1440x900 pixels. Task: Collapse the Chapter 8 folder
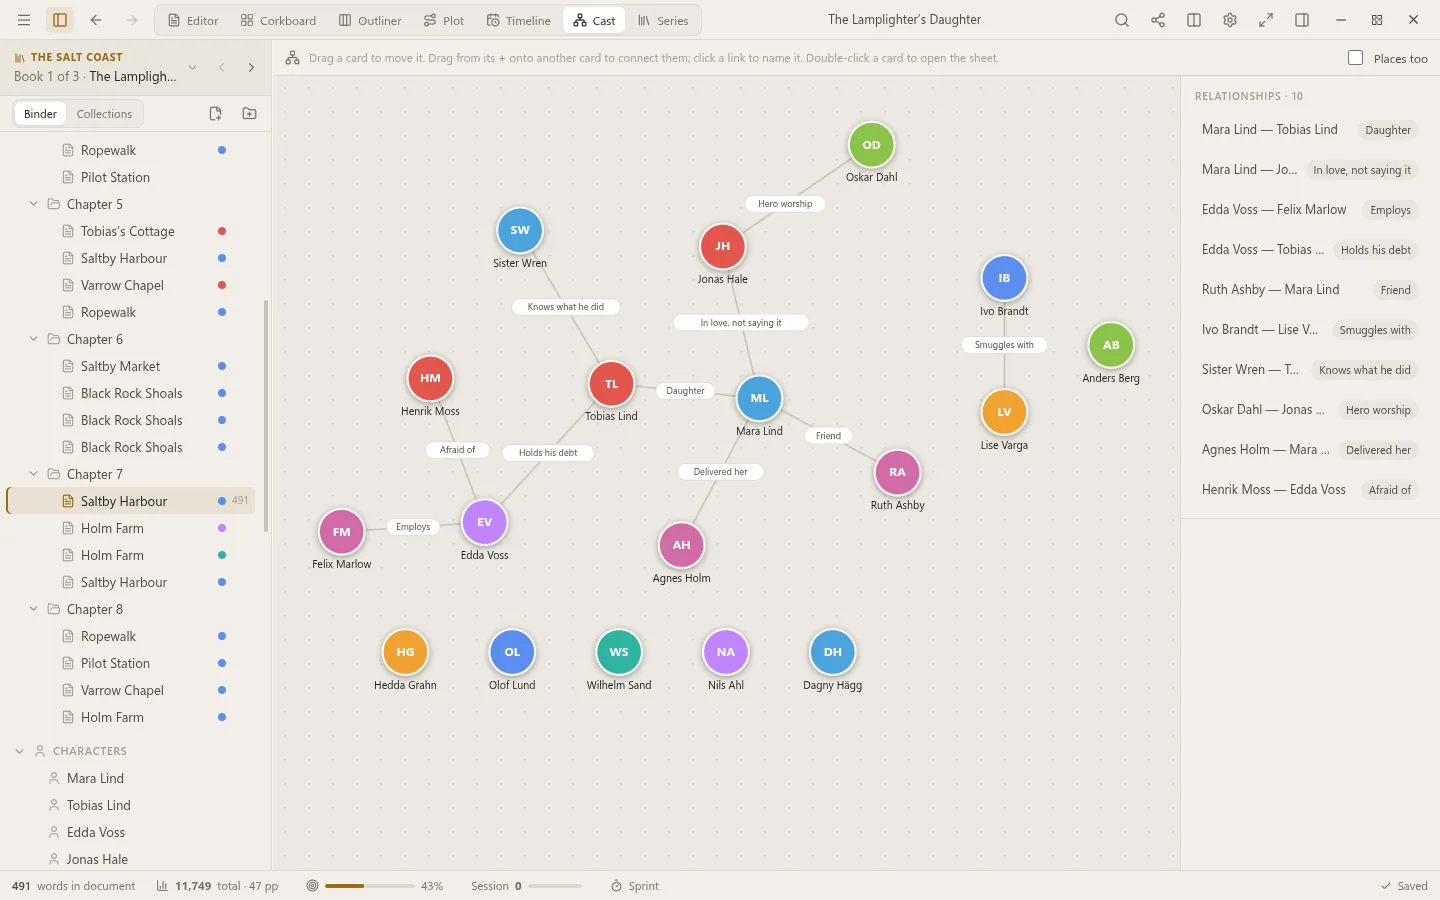pyautogui.click(x=33, y=609)
